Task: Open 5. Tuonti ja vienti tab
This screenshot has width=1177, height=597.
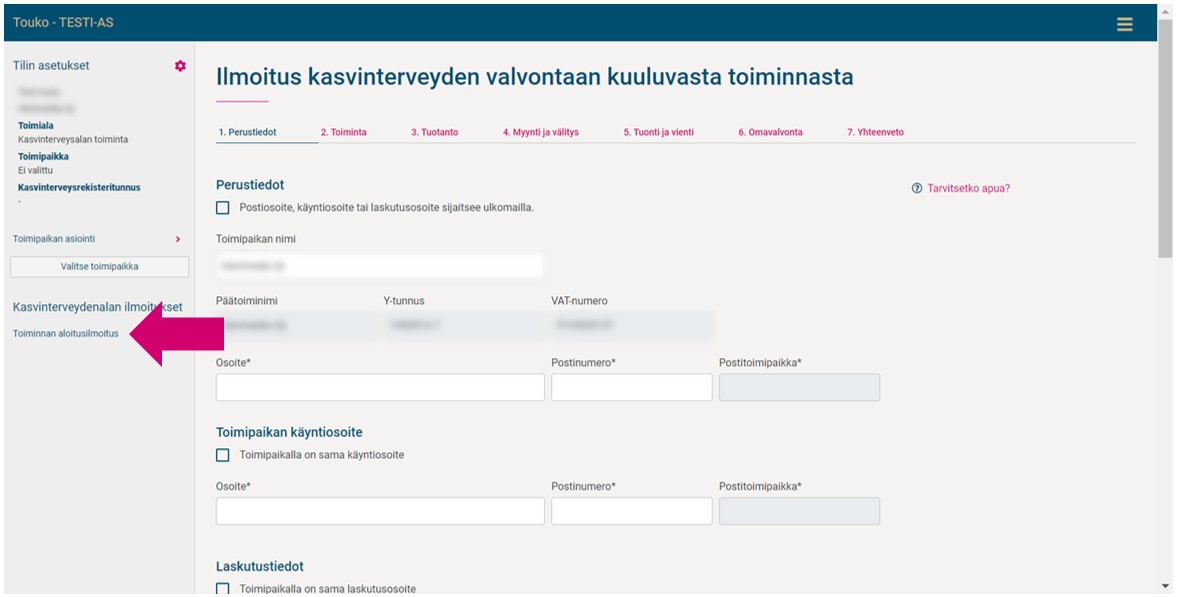Action: 658,132
